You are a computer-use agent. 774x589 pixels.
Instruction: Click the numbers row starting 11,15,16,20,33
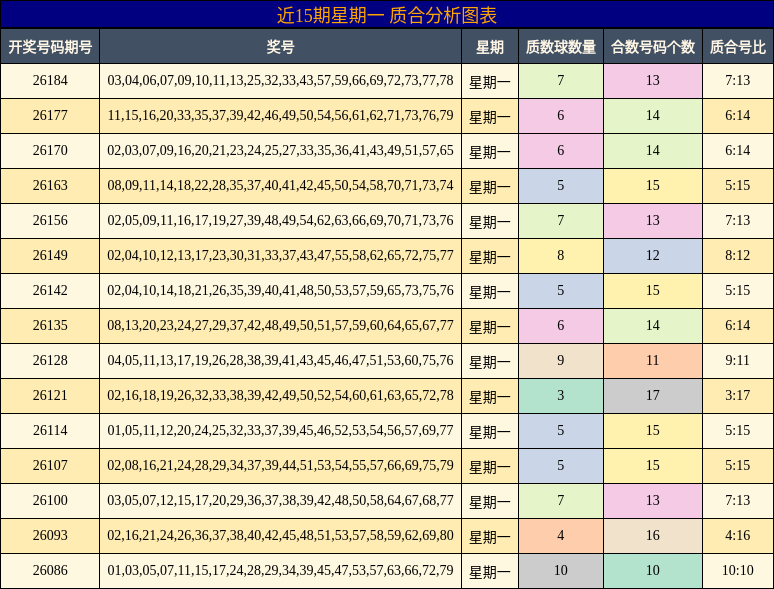pyautogui.click(x=280, y=116)
